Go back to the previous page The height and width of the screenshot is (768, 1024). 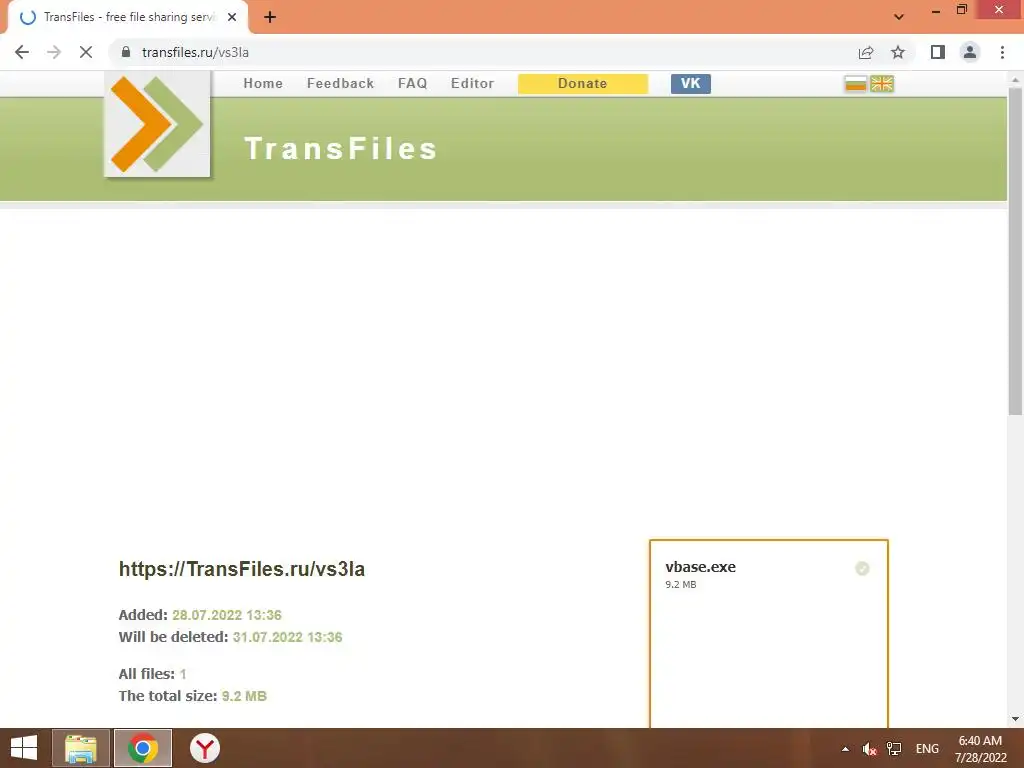[22, 52]
